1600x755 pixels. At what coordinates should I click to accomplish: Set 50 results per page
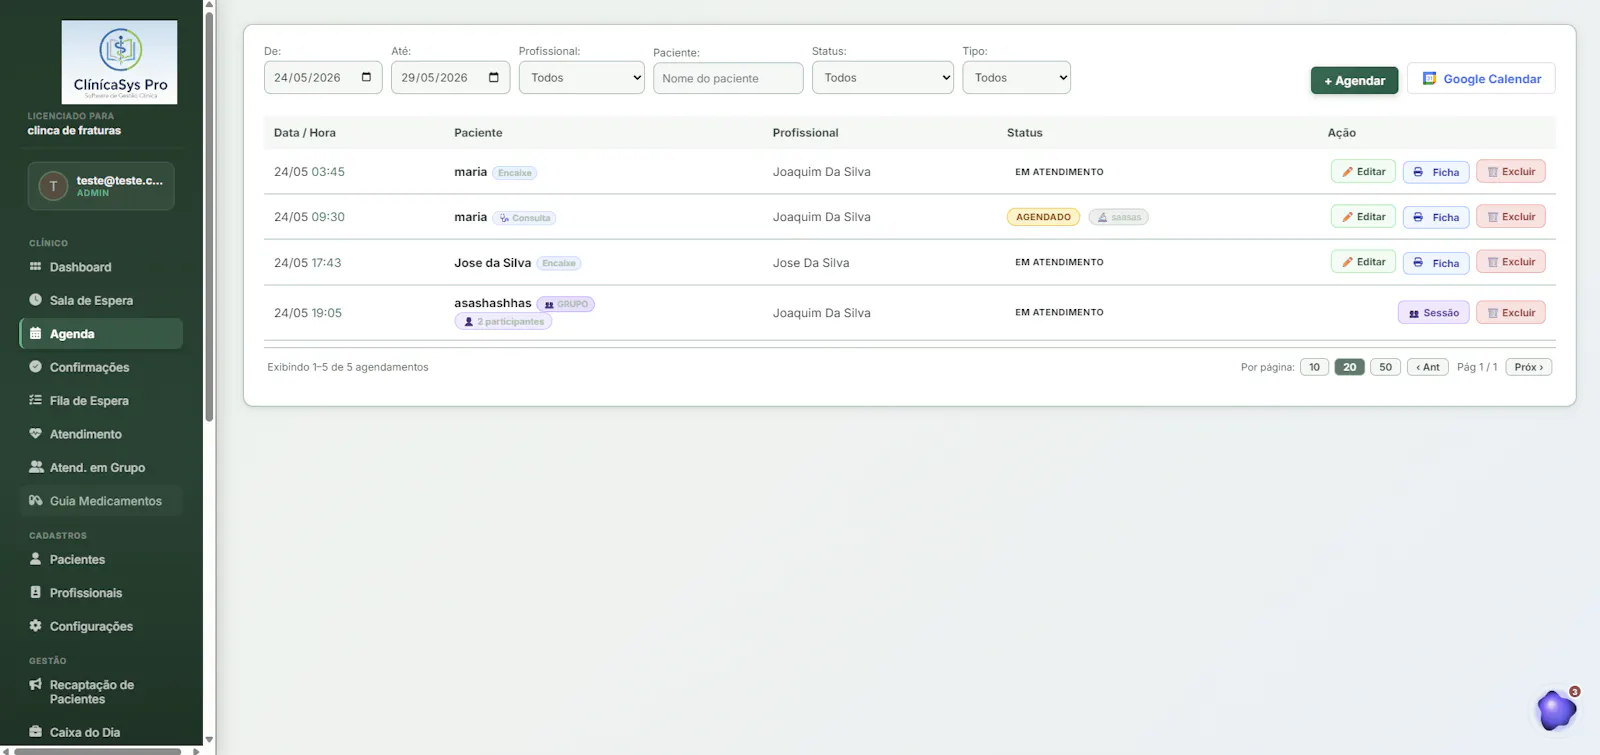(1385, 367)
